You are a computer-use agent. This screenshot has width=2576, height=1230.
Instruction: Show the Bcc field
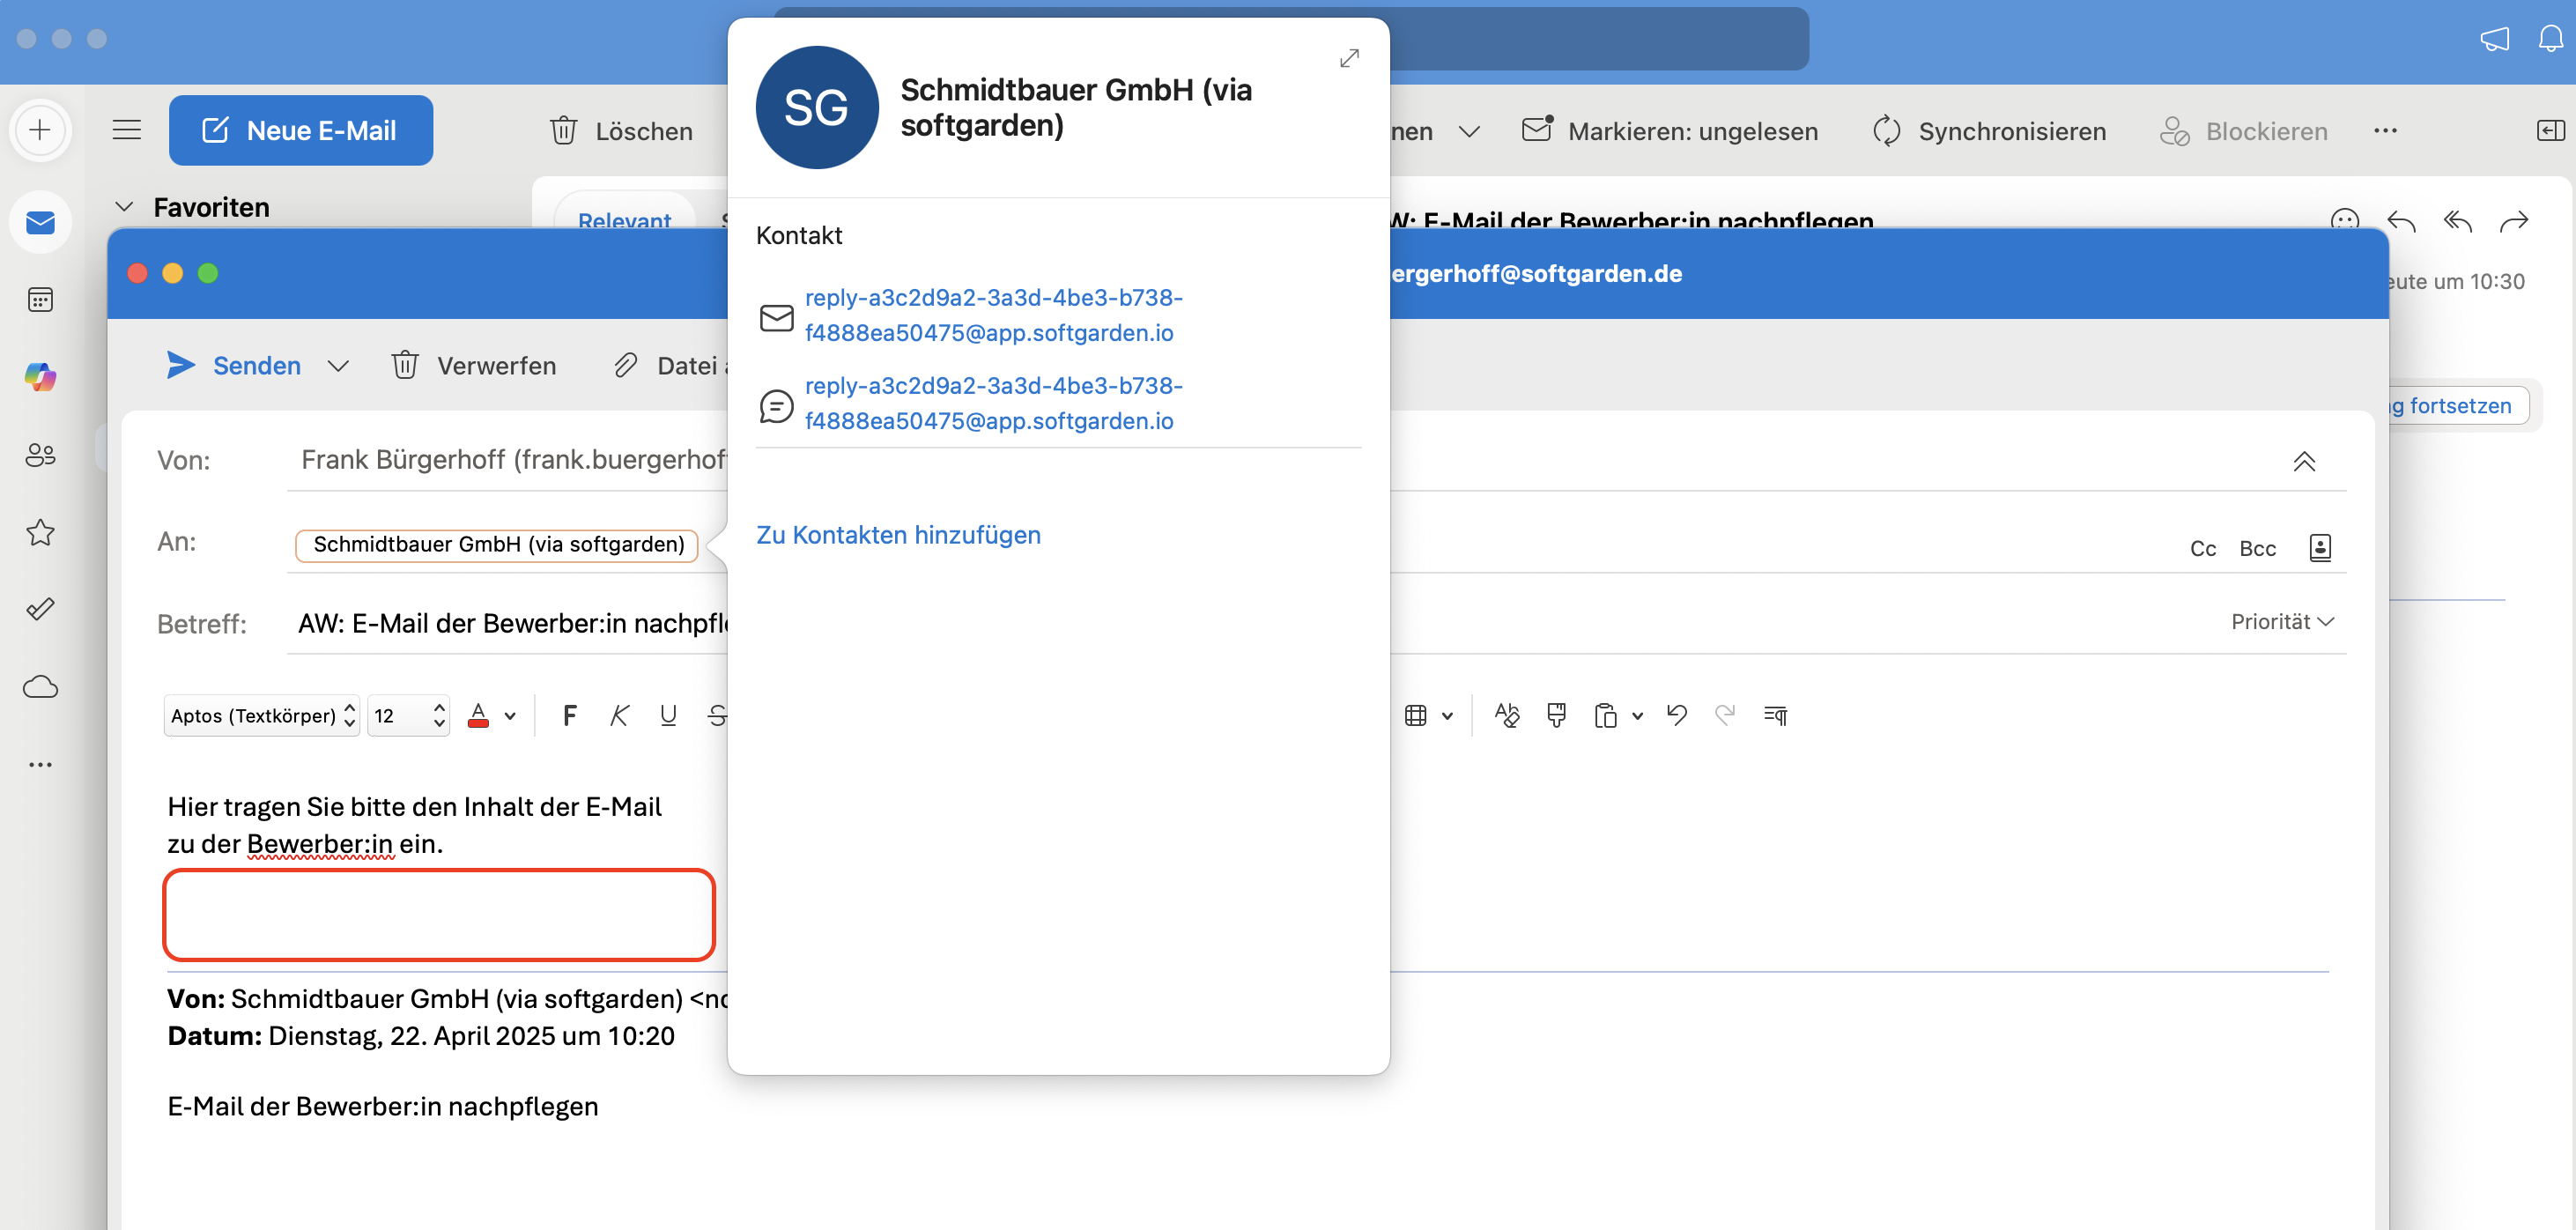click(x=2257, y=548)
